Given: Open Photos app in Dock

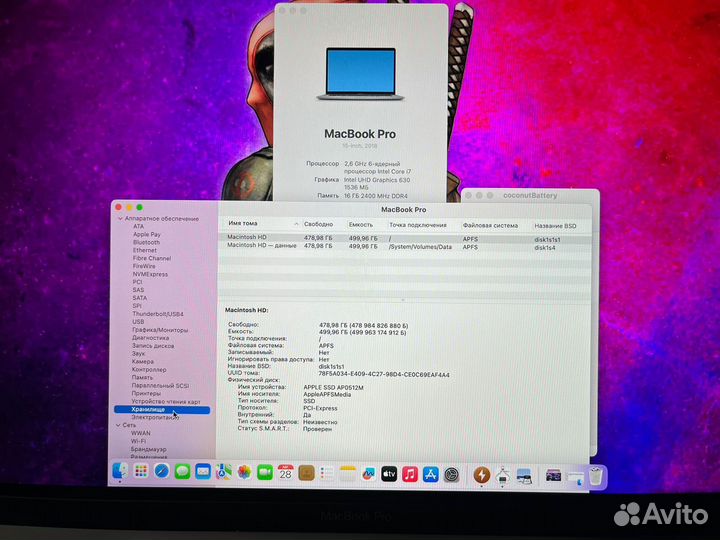Looking at the screenshot, I should tap(244, 472).
